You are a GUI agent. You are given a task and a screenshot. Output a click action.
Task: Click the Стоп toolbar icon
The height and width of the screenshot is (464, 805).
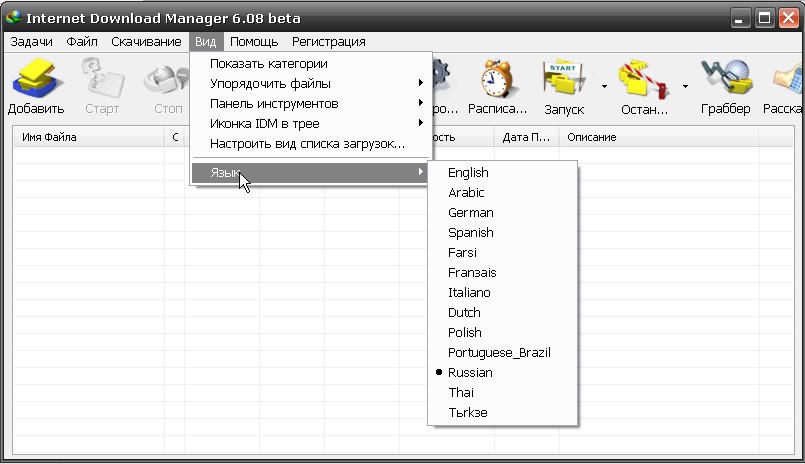tap(167, 80)
